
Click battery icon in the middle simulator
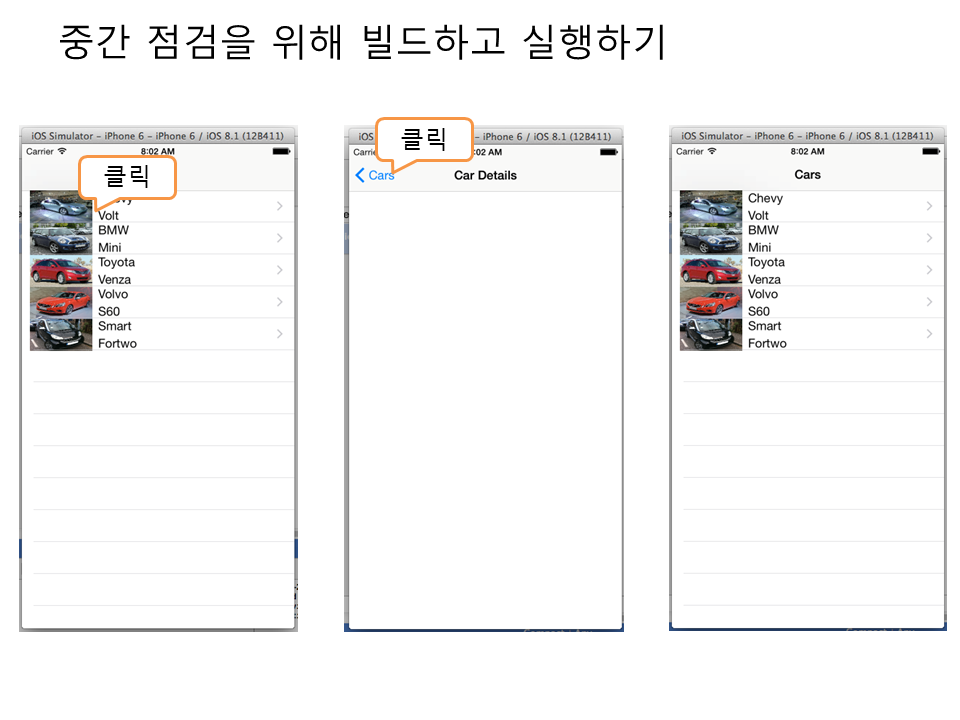609,152
